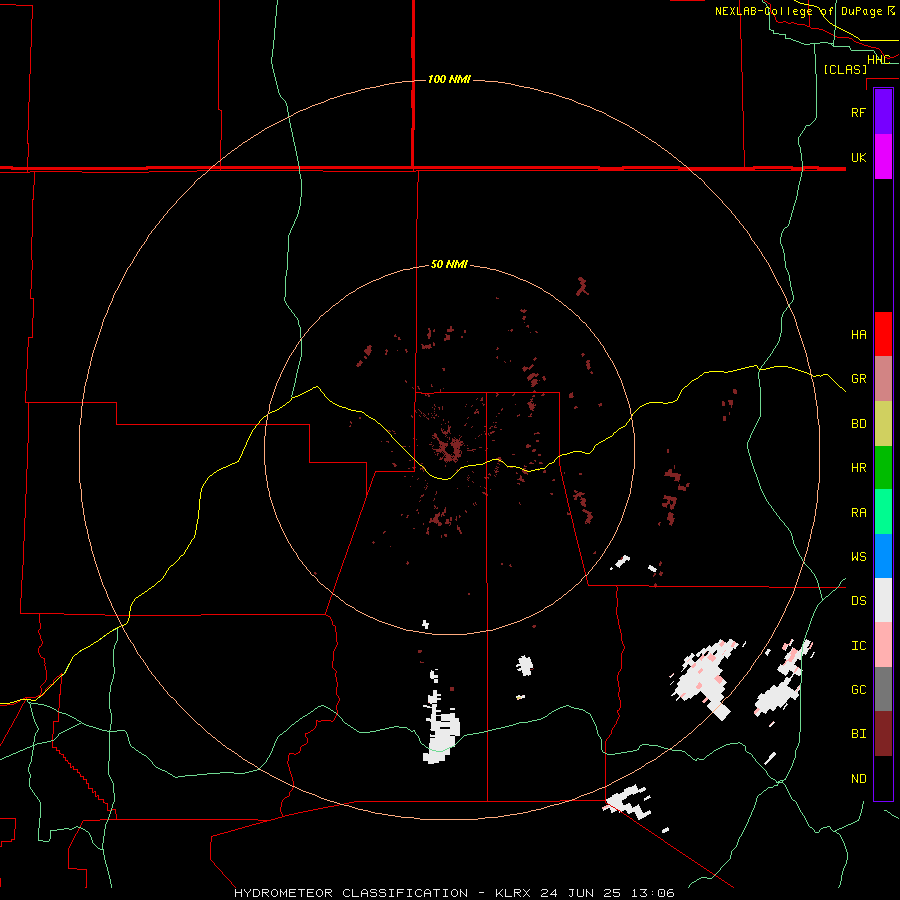
Task: Click the WS legend label
Action: (858, 557)
